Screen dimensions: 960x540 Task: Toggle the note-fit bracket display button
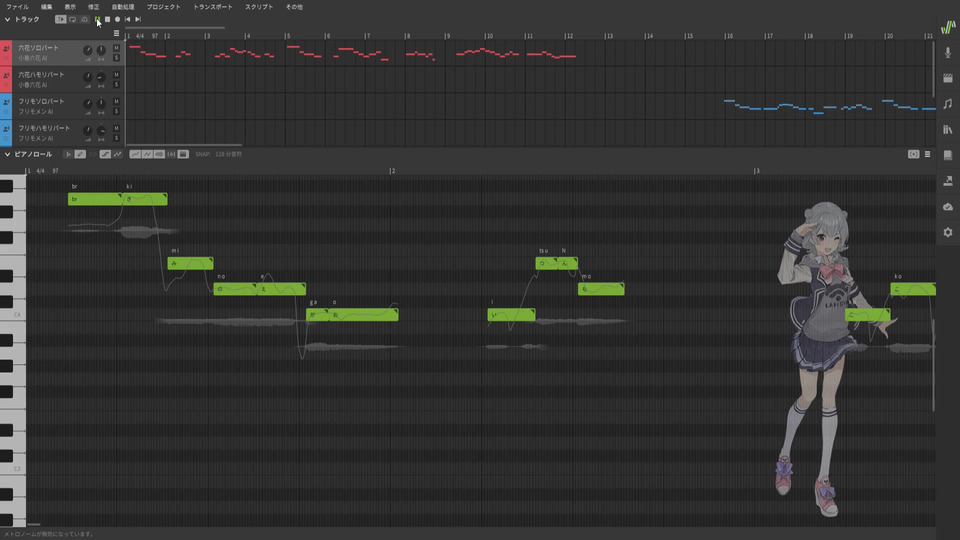[x=171, y=154]
